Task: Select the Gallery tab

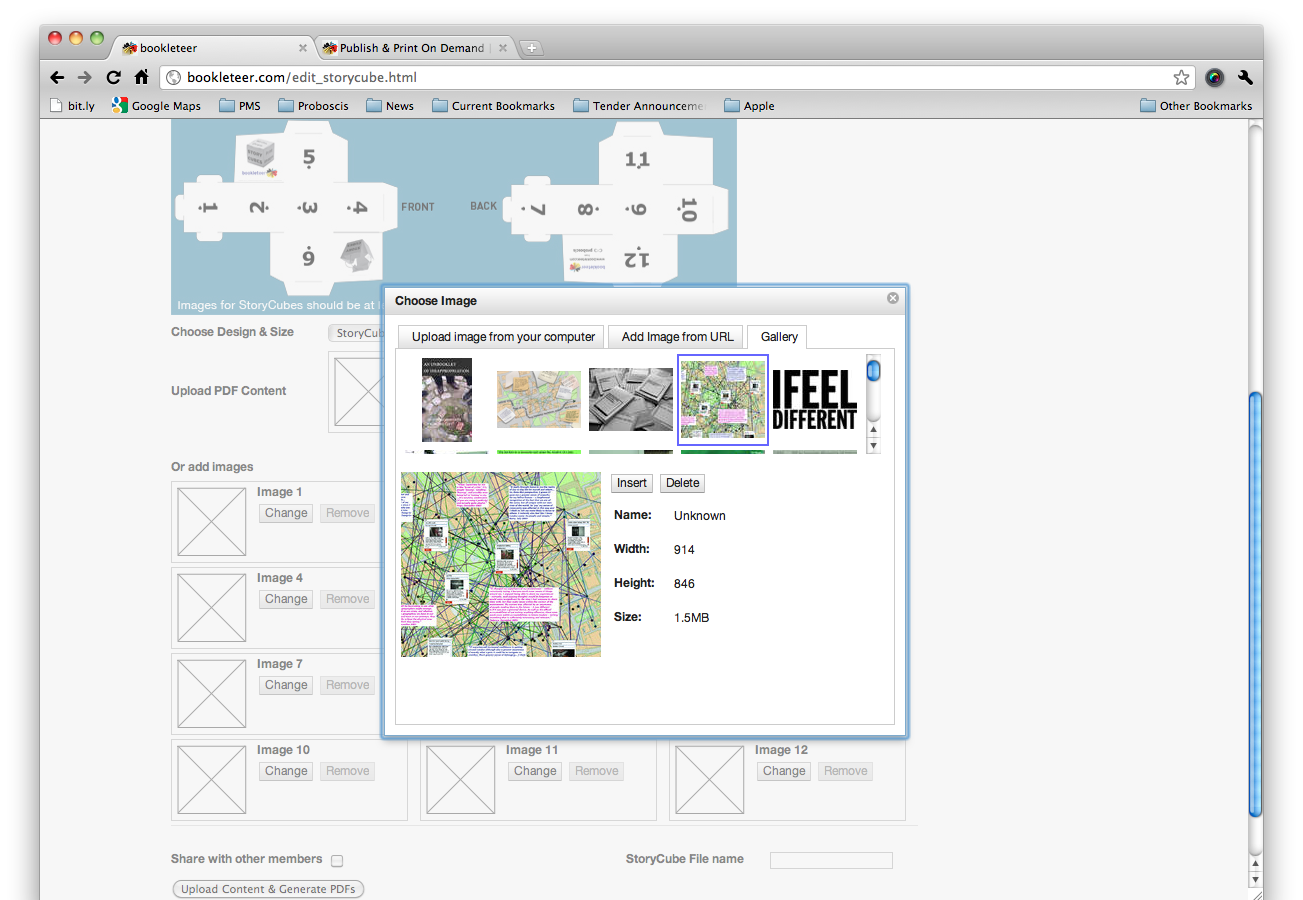Action: click(779, 337)
